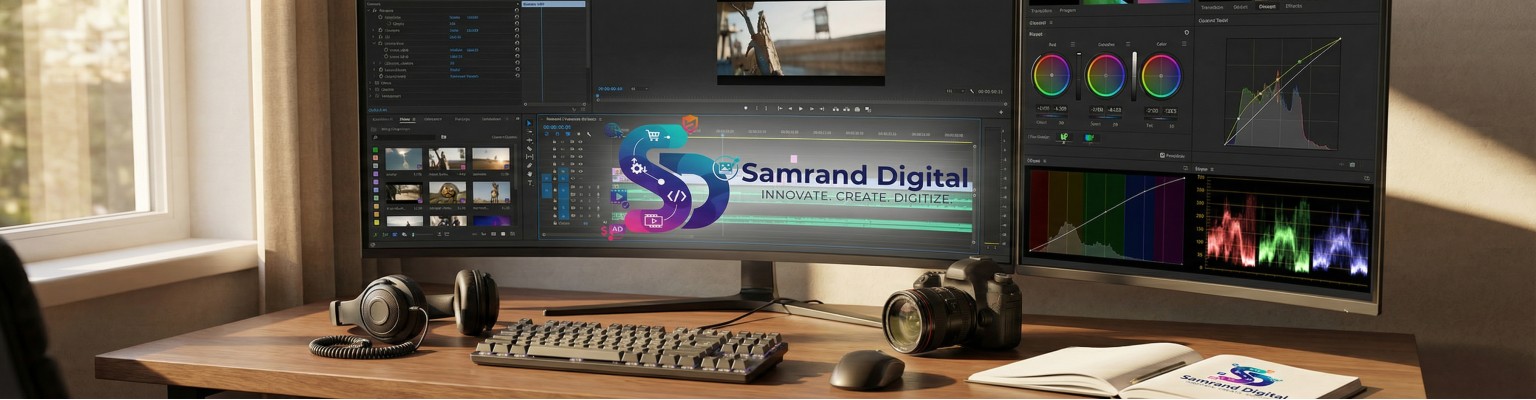1536x400 pixels.
Task: Open the panel menu icon next to the RGB parade title
Action: pos(1212,169)
